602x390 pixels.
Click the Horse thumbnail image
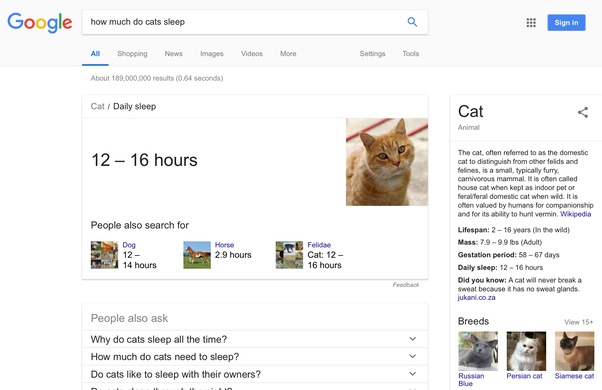[197, 255]
